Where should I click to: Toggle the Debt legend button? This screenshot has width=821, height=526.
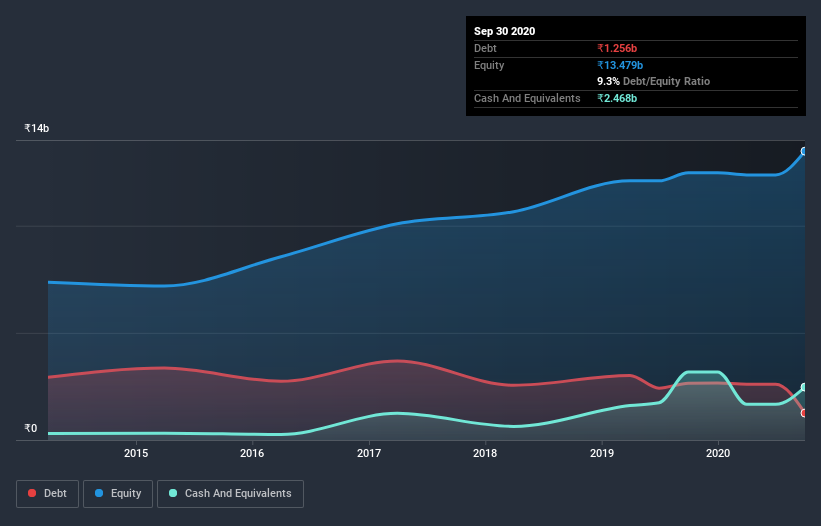click(47, 494)
